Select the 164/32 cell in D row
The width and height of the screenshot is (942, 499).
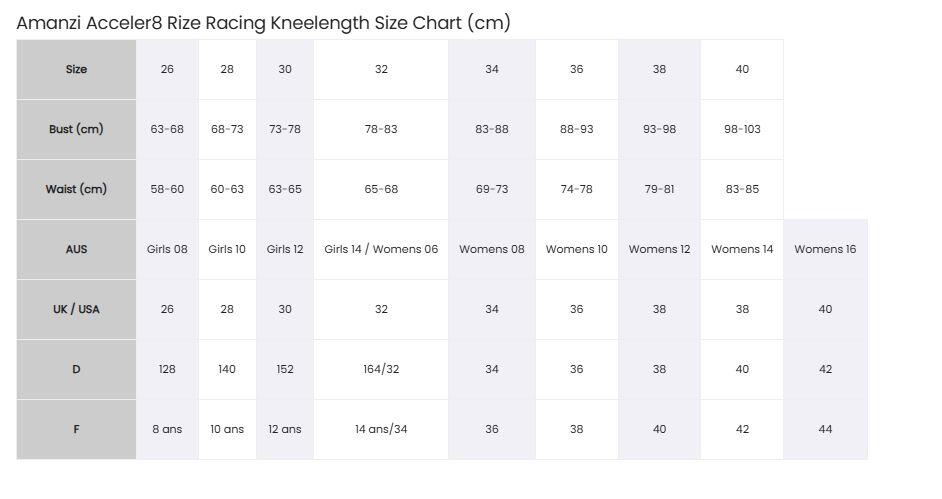point(381,370)
